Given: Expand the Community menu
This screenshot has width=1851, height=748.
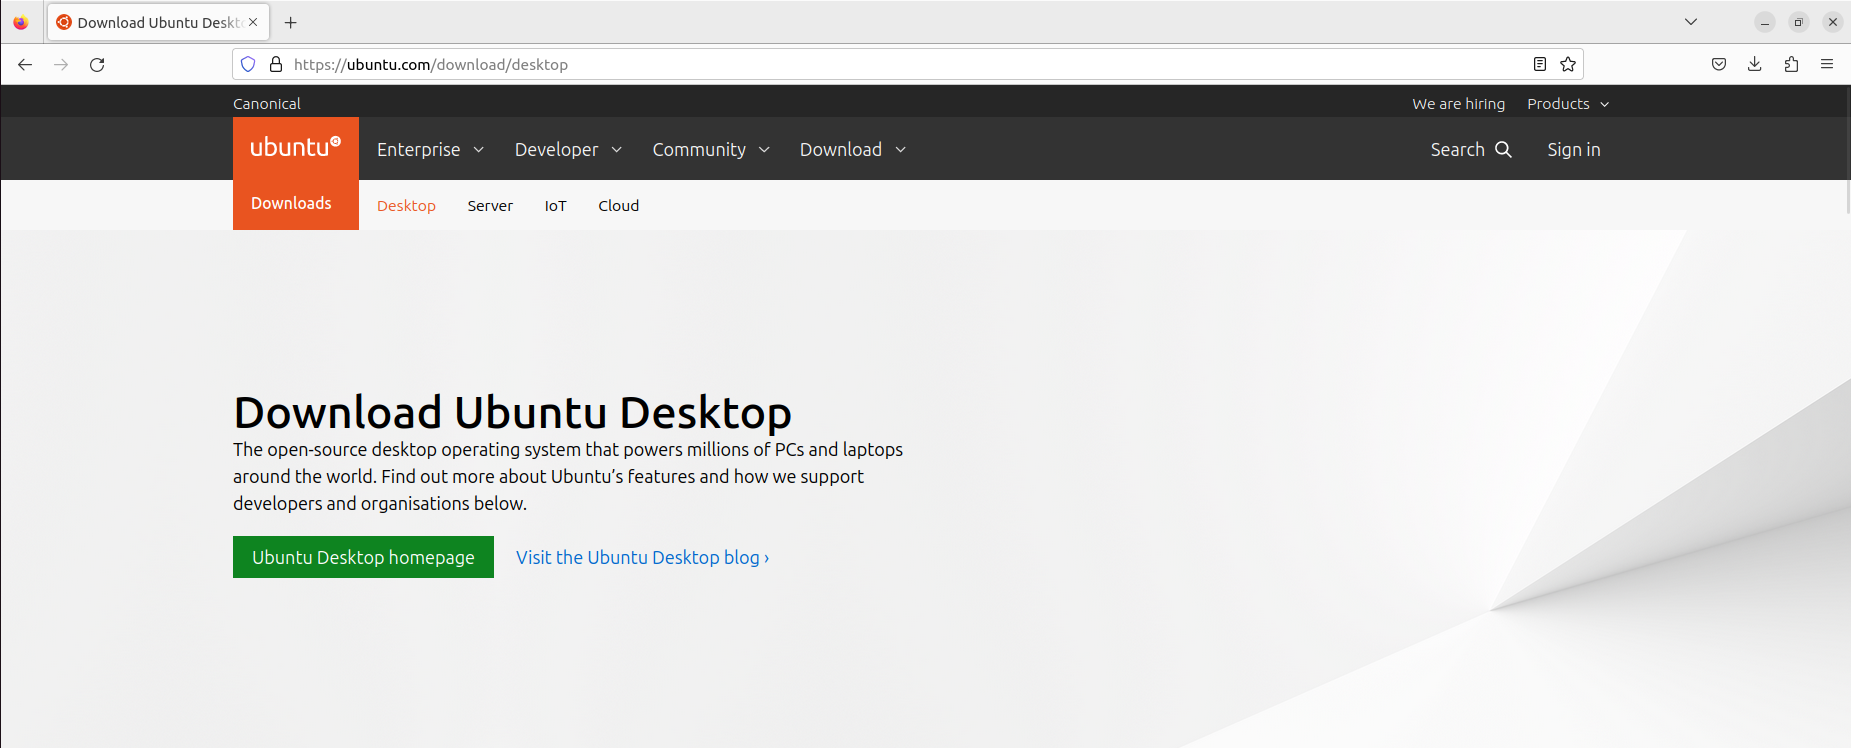Looking at the screenshot, I should 711,149.
